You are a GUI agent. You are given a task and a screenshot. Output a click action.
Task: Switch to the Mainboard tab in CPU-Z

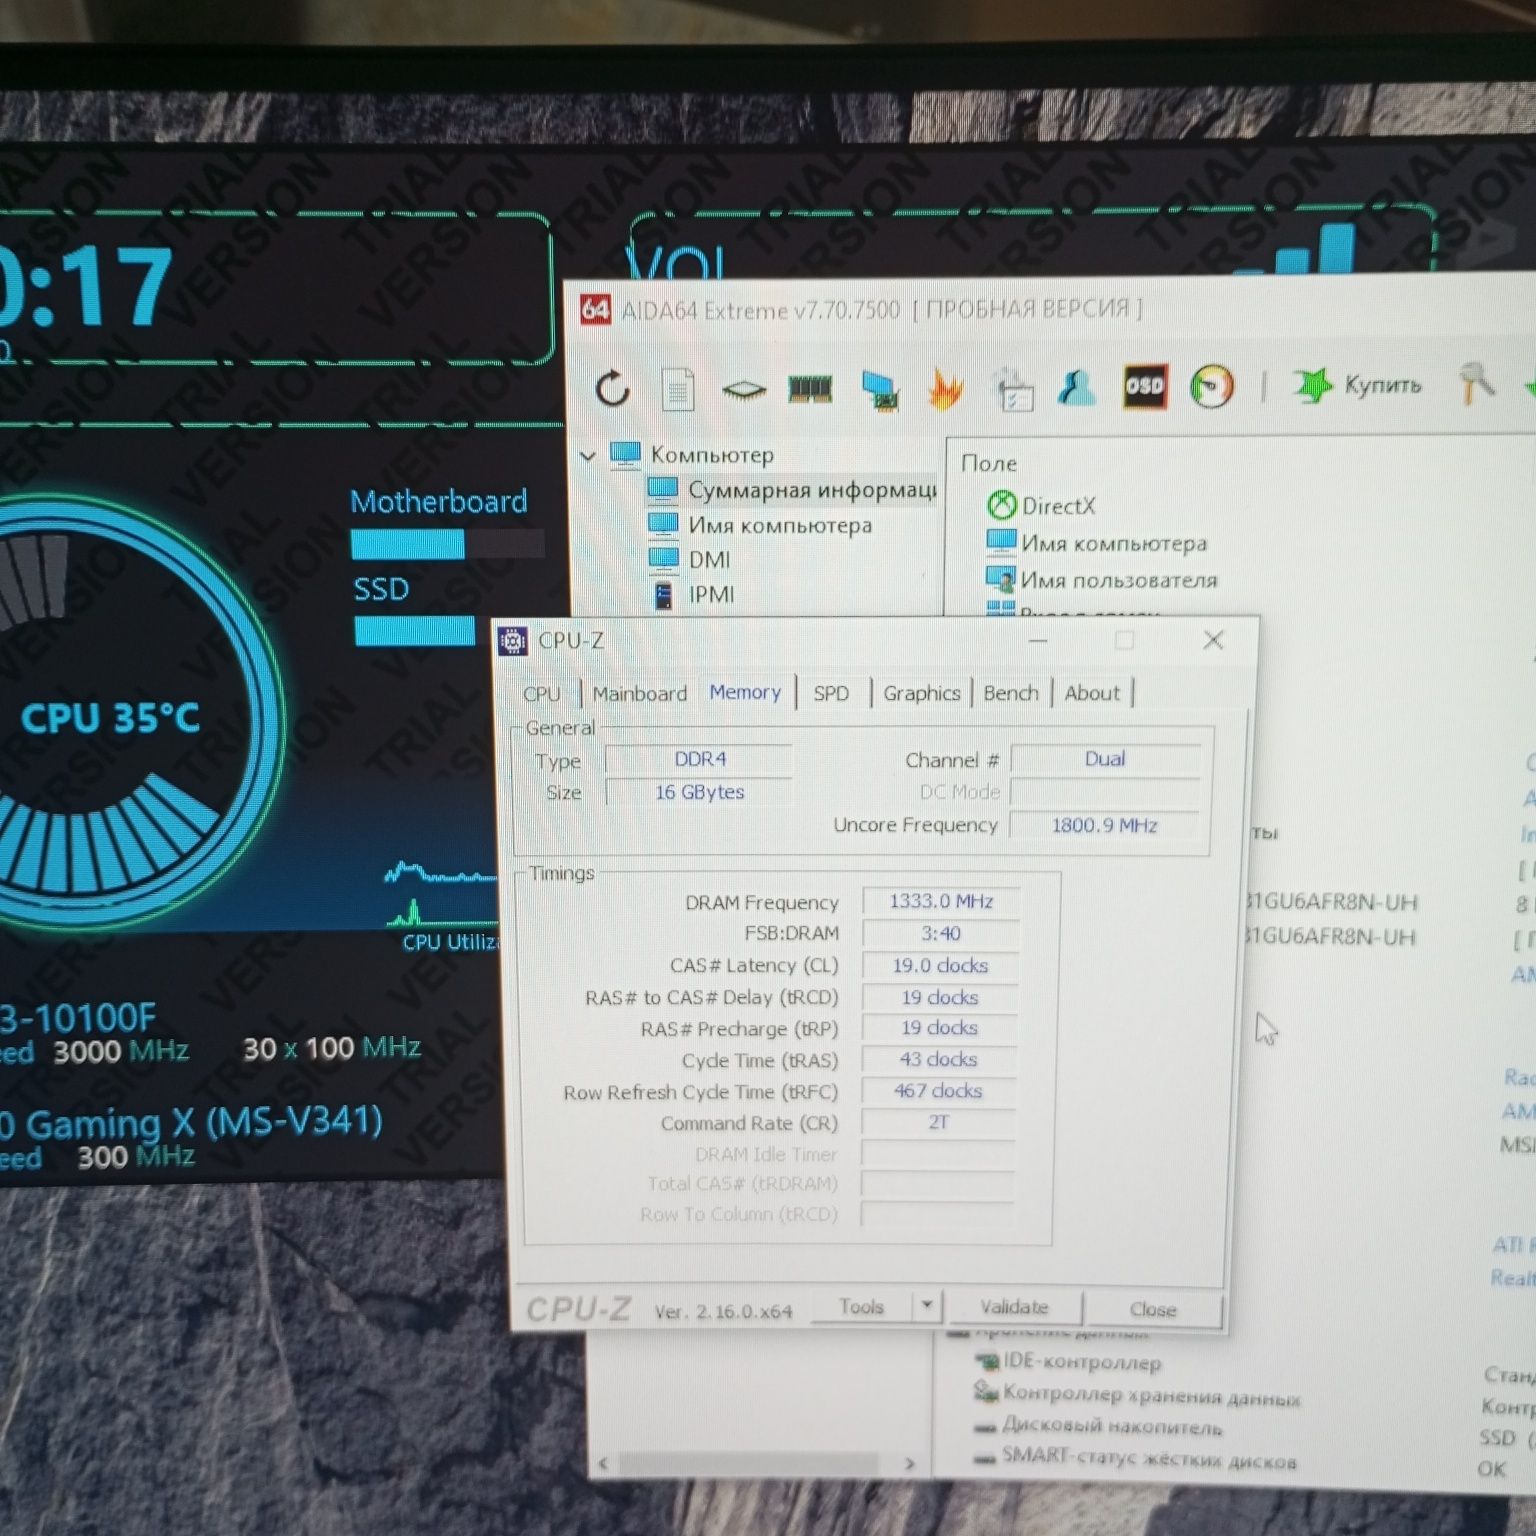[x=639, y=693]
